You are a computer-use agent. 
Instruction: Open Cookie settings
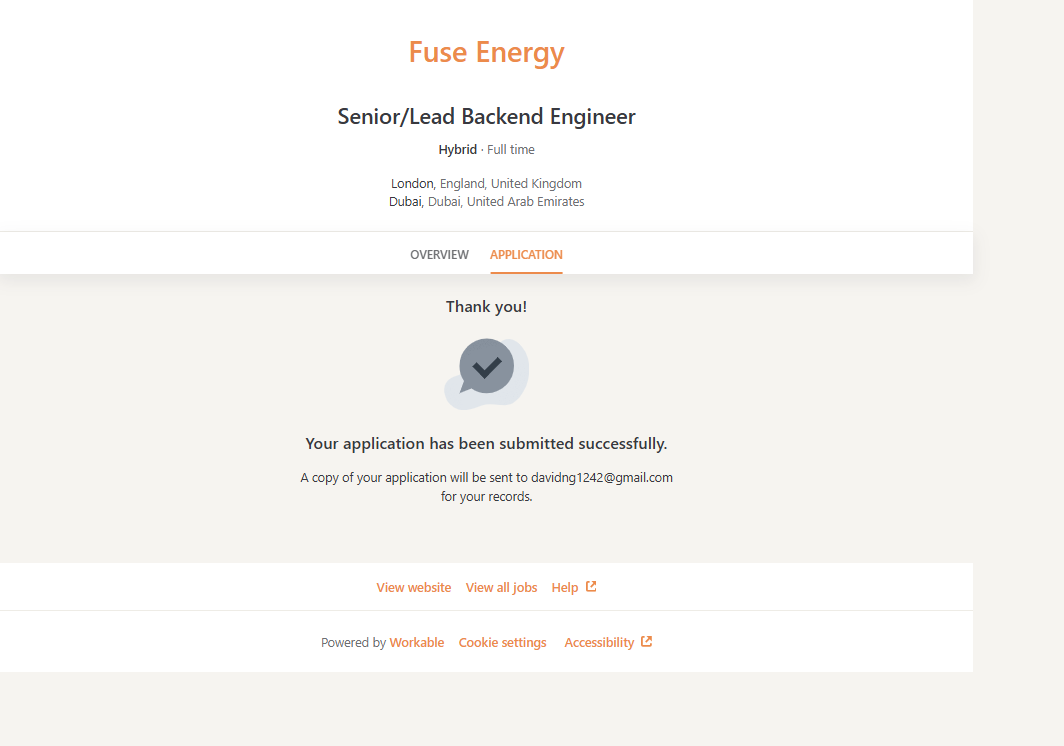coord(502,643)
